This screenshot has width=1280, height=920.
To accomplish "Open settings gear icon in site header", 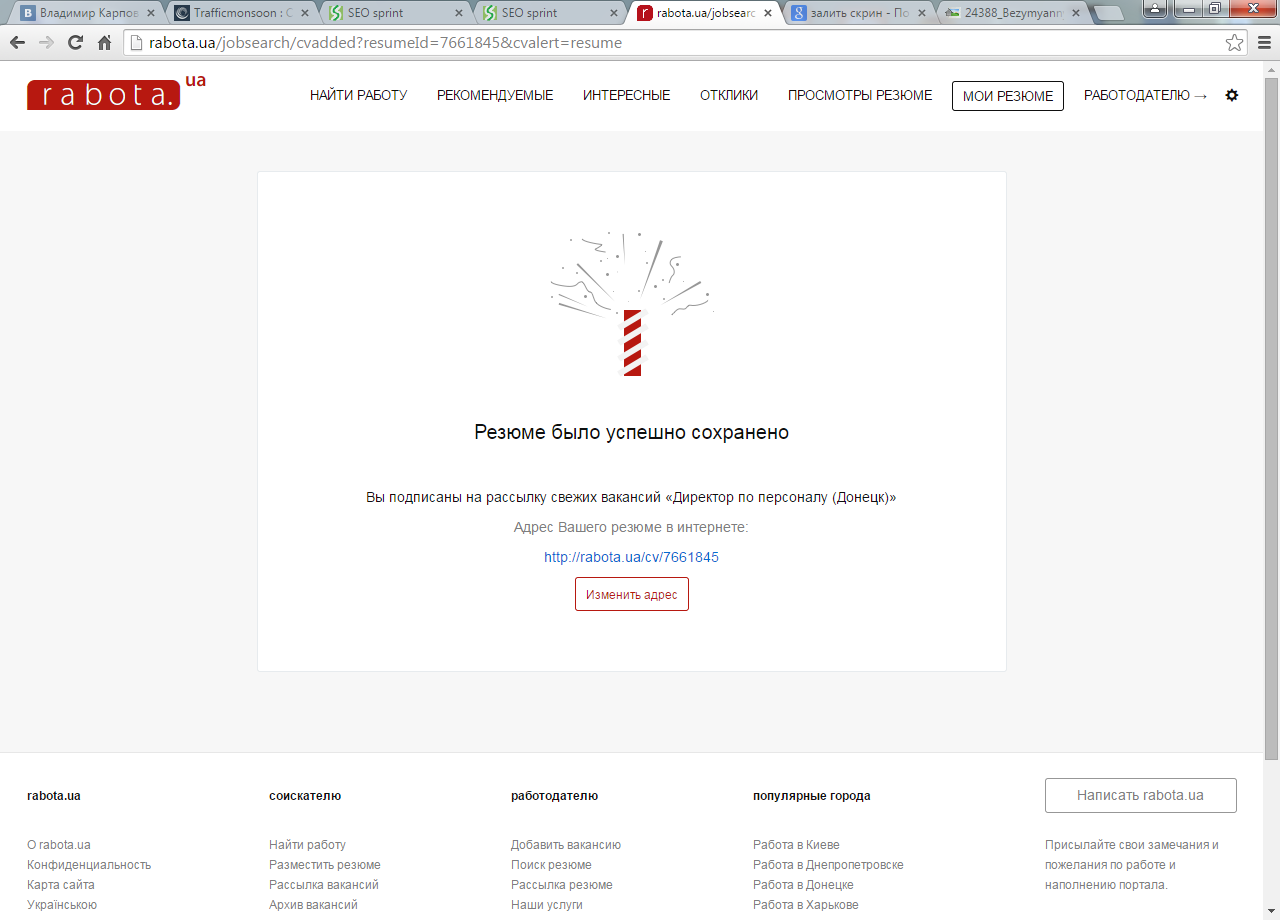I will click(x=1232, y=95).
